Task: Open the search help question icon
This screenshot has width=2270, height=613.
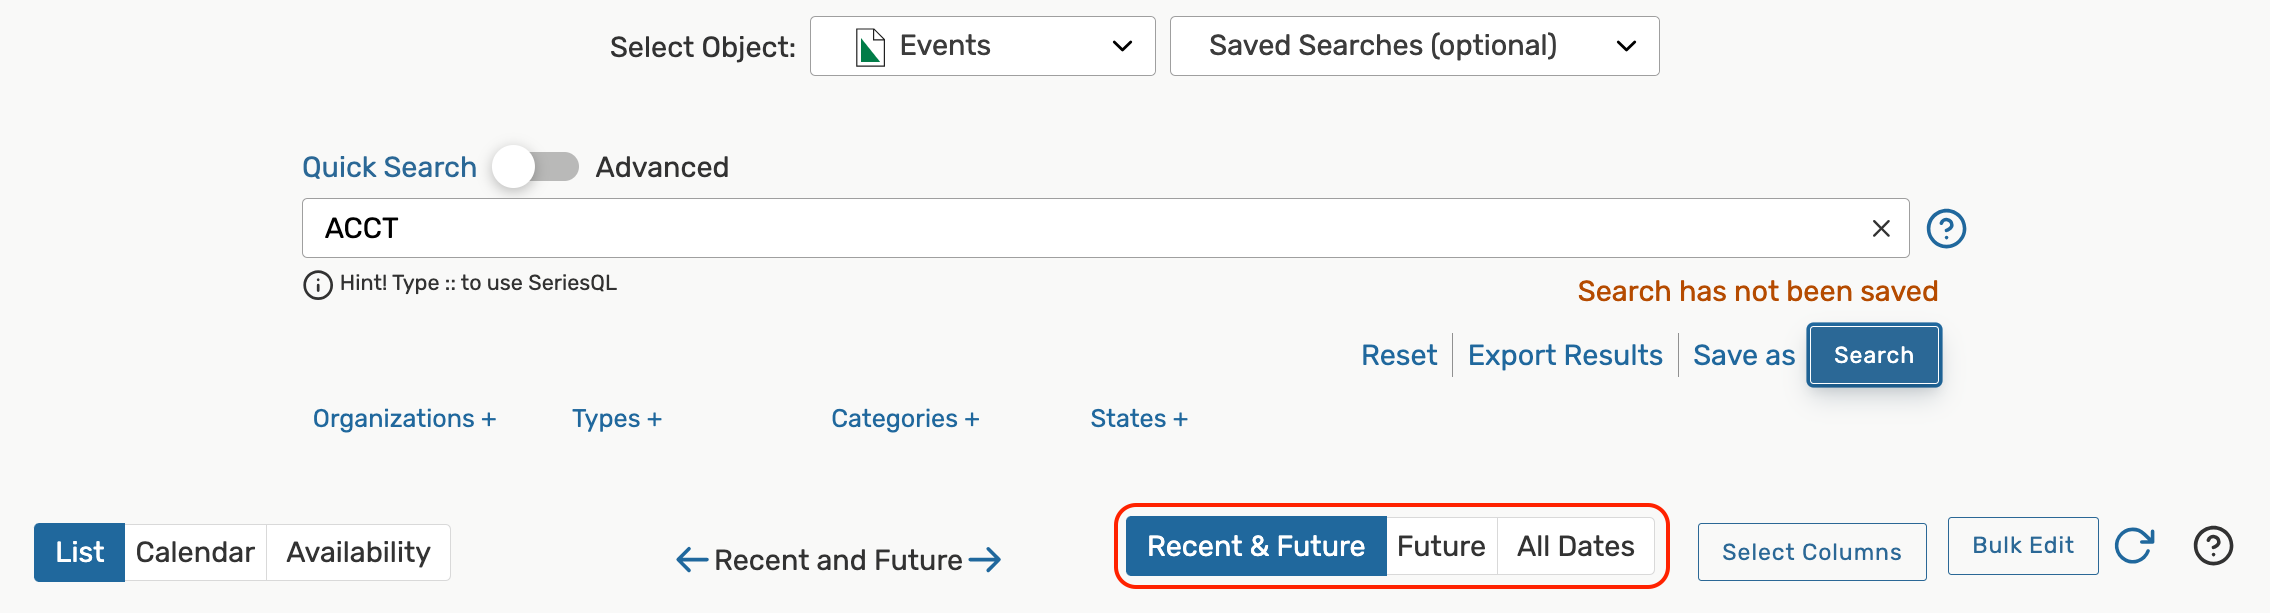Action: click(1946, 229)
